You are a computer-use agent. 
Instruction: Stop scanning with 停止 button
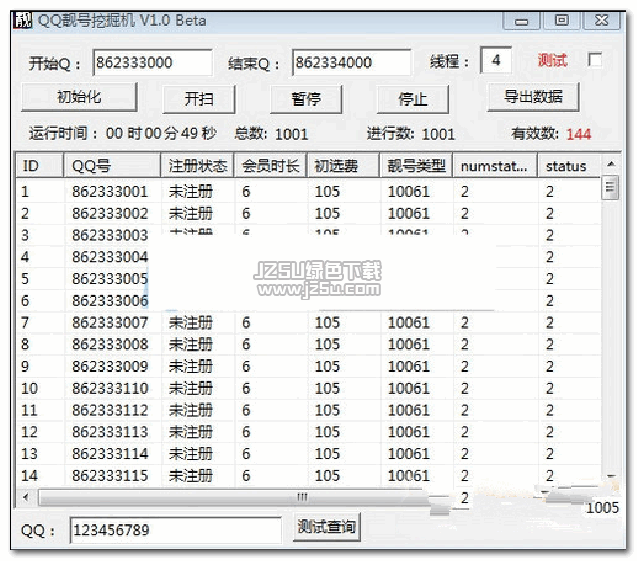coord(413,99)
